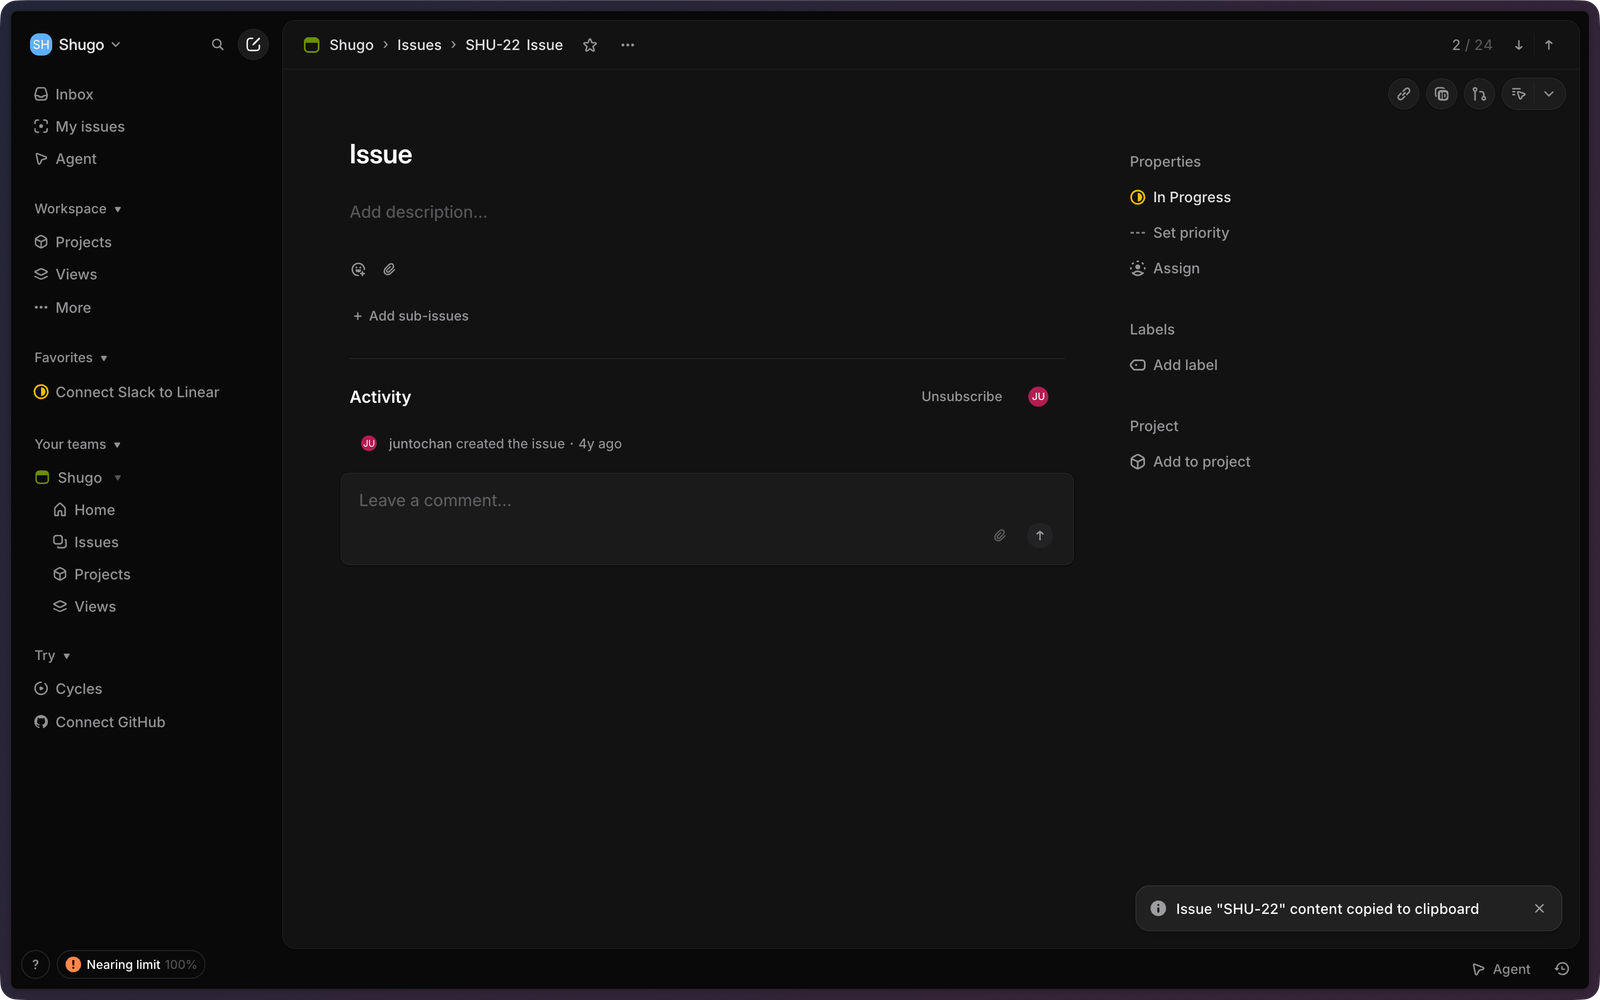Copy issue ID icon

pos(1441,94)
